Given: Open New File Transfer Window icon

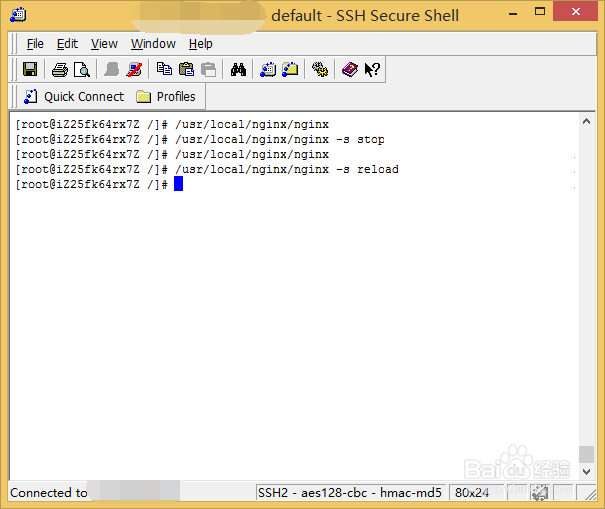Looking at the screenshot, I should click(290, 70).
